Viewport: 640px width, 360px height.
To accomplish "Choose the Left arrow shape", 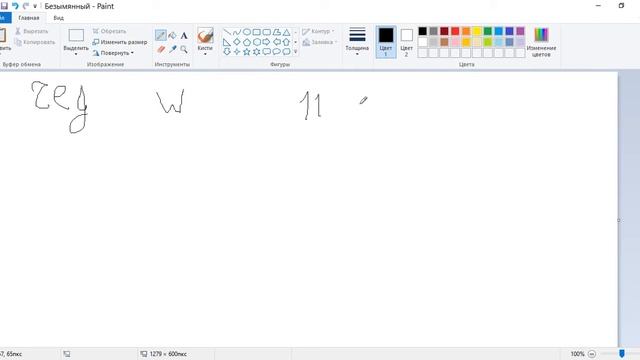I will (277, 42).
